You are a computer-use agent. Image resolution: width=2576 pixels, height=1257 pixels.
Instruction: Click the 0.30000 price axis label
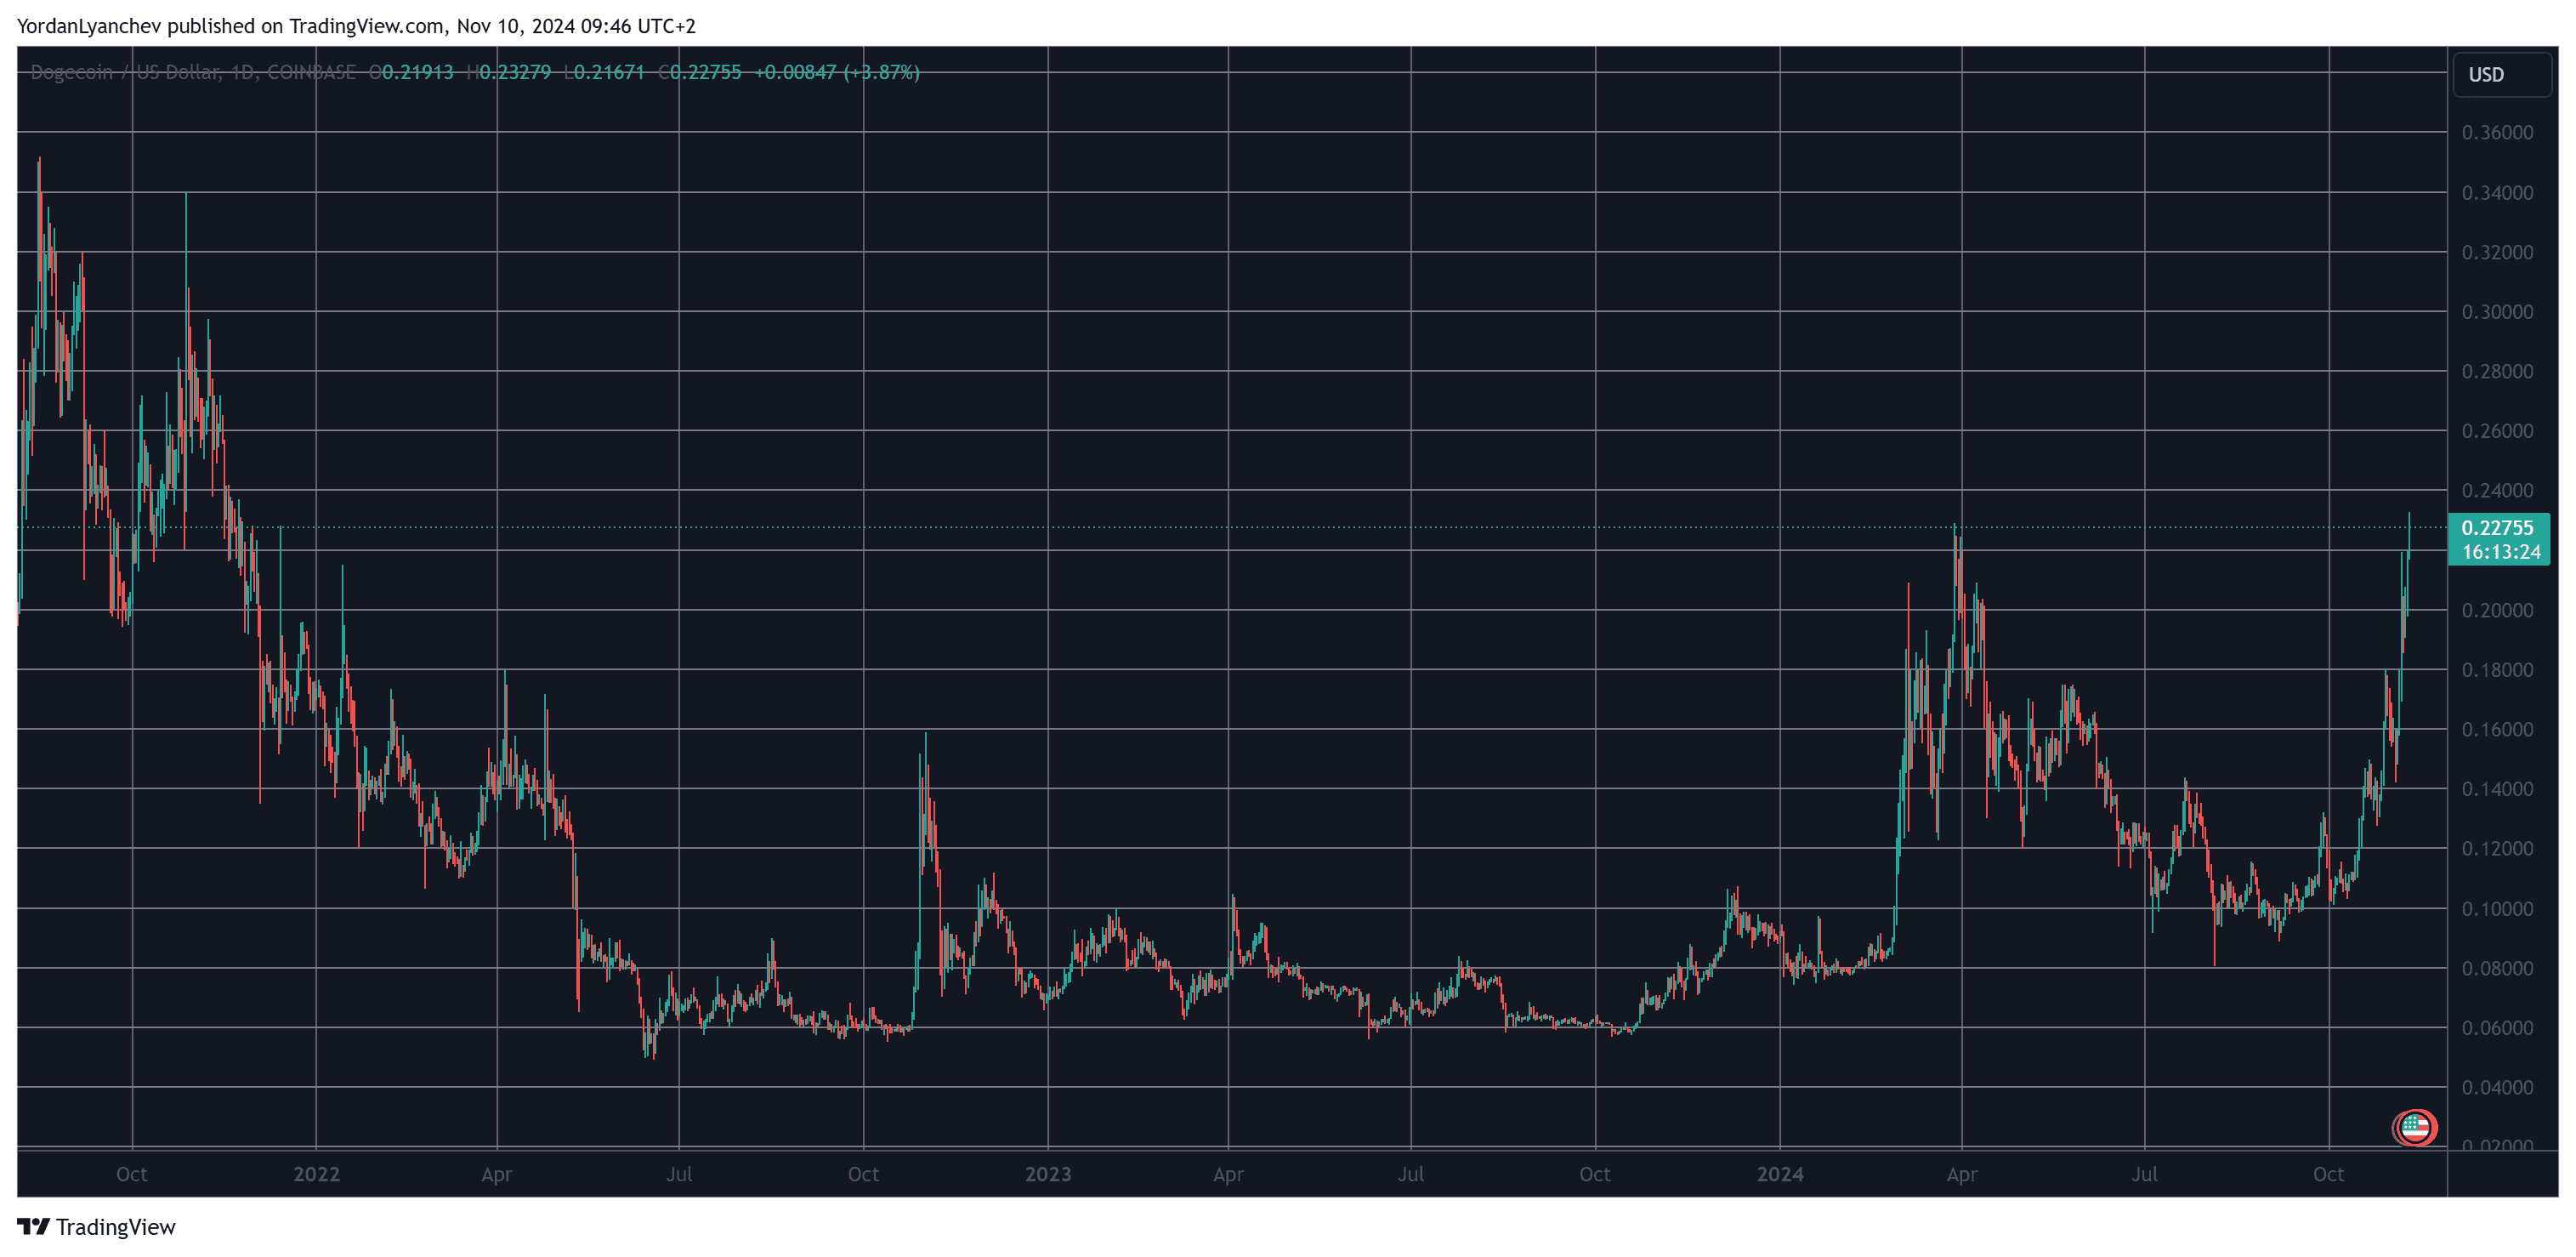pyautogui.click(x=2497, y=312)
